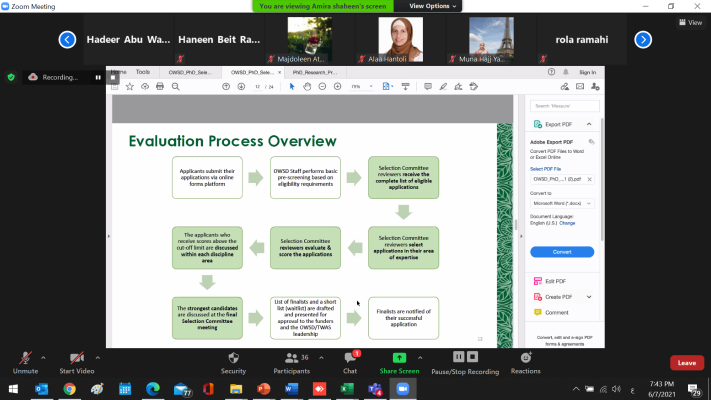Open the Reactions menu

pos(525,359)
